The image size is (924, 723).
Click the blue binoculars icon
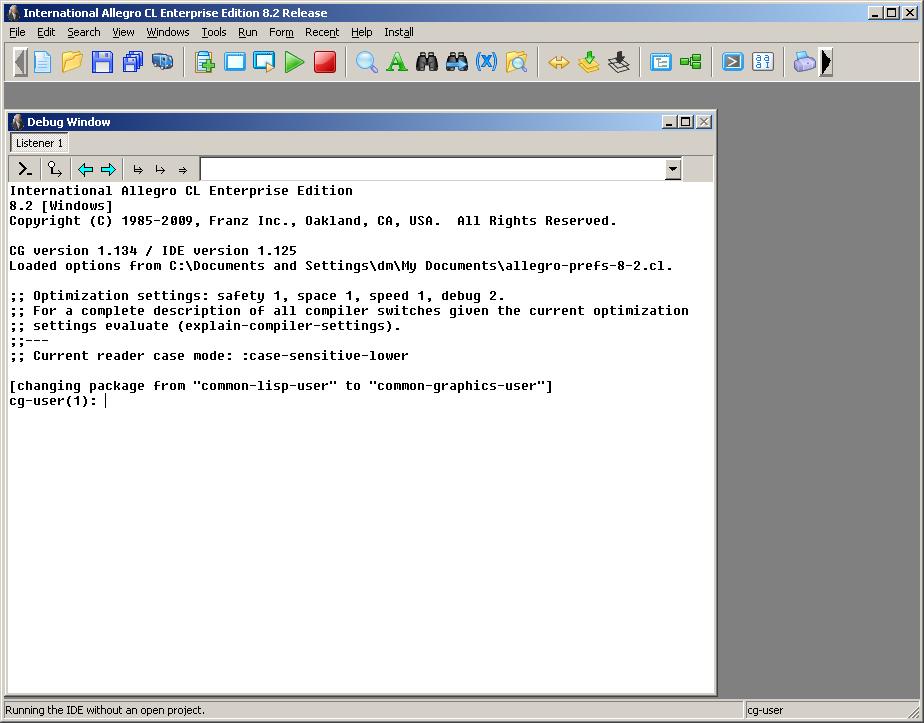[x=457, y=62]
